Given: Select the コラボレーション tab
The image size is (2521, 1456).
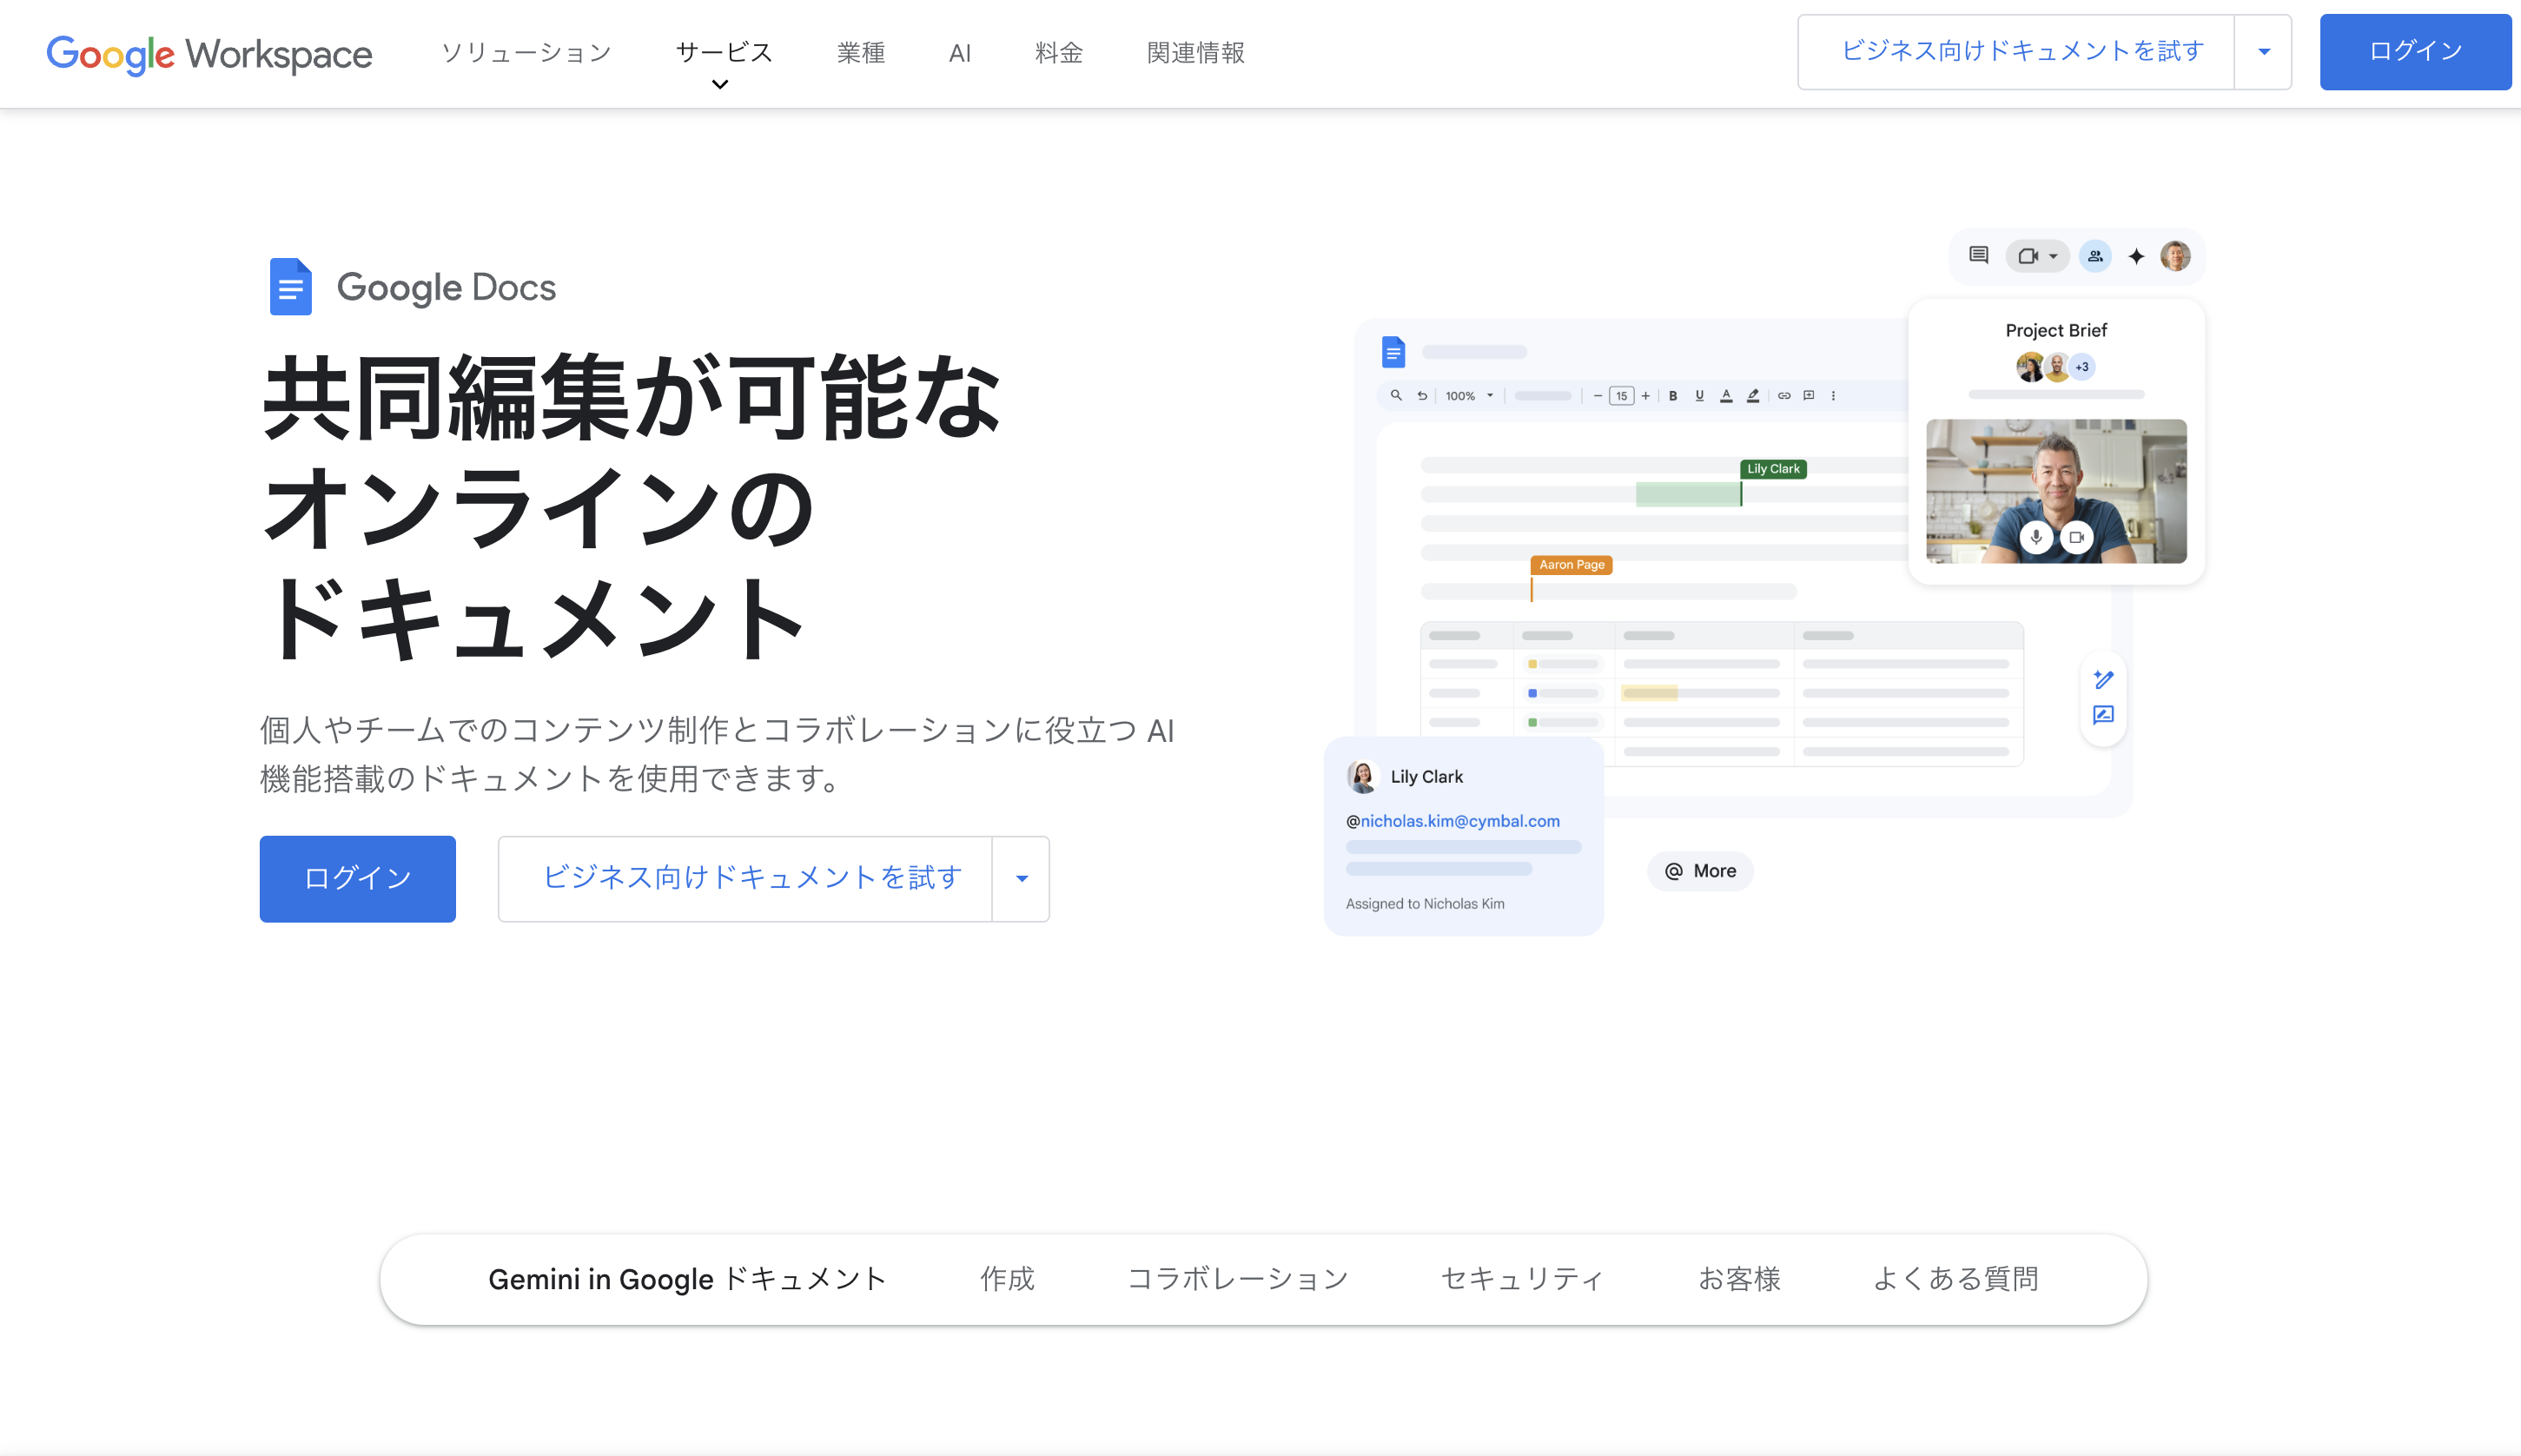Looking at the screenshot, I should pyautogui.click(x=1239, y=1279).
